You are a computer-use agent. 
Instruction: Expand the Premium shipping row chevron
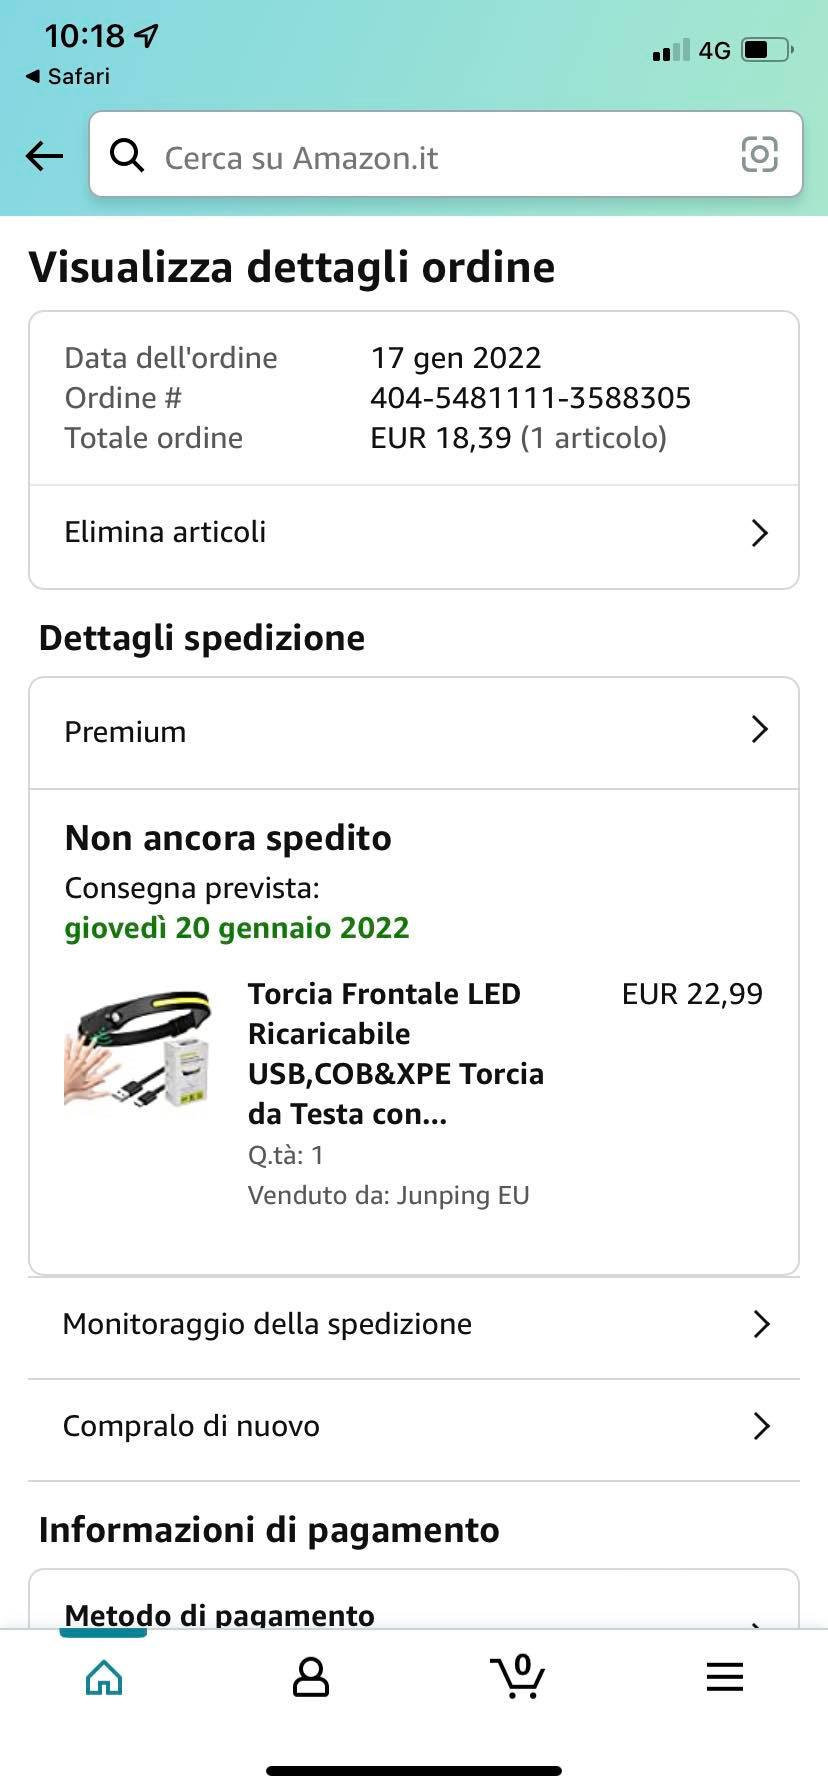pyautogui.click(x=759, y=730)
